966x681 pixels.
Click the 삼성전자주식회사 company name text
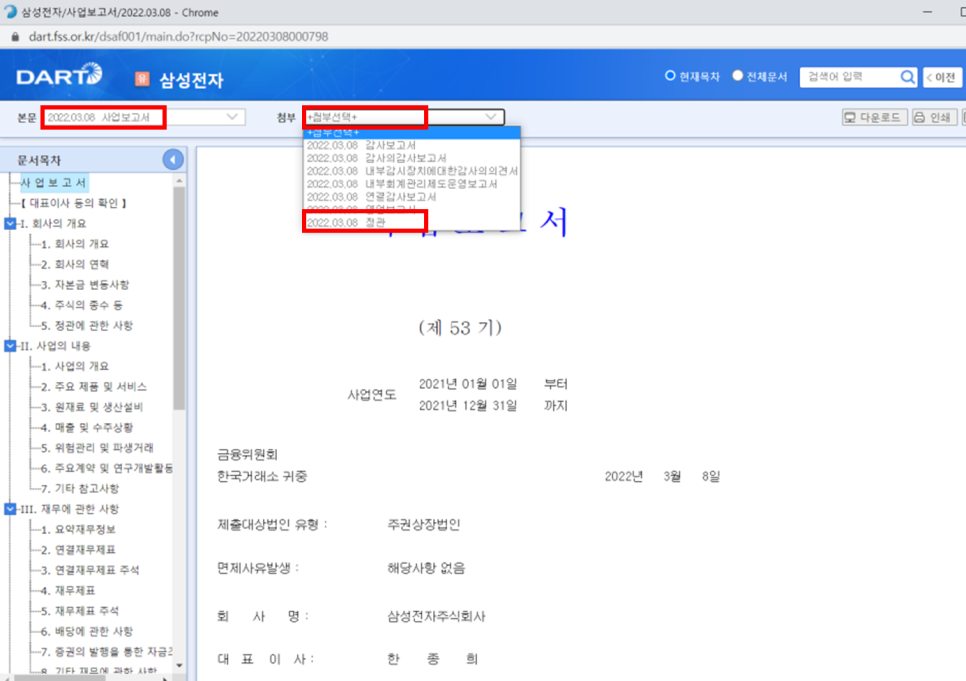pyautogui.click(x=436, y=616)
